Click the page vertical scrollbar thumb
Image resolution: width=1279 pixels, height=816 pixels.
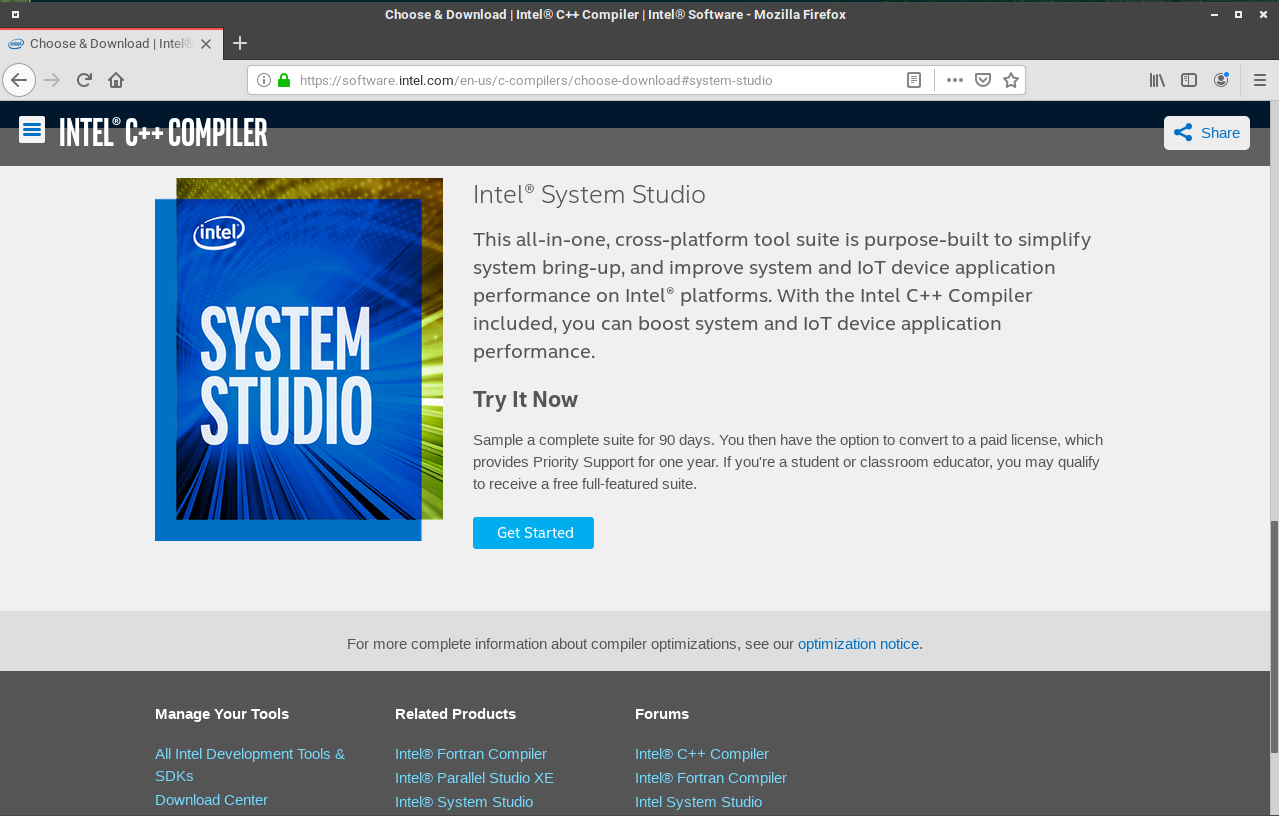(x=1273, y=636)
